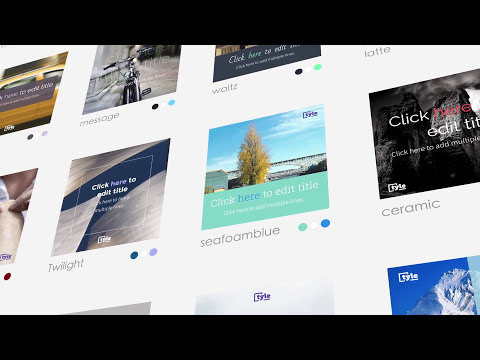Pick the white swatch under waltz card
Screen dimensions: 480x360
click(309, 69)
